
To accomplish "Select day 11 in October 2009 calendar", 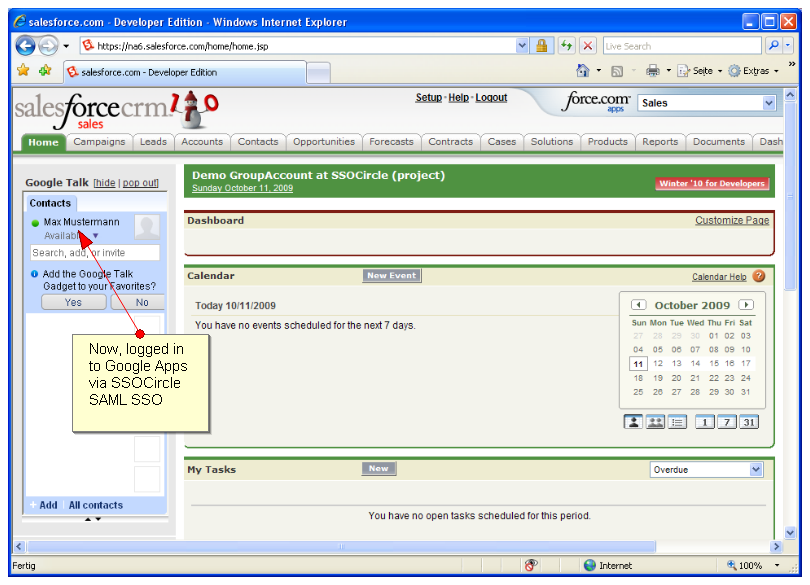I will [x=638, y=364].
